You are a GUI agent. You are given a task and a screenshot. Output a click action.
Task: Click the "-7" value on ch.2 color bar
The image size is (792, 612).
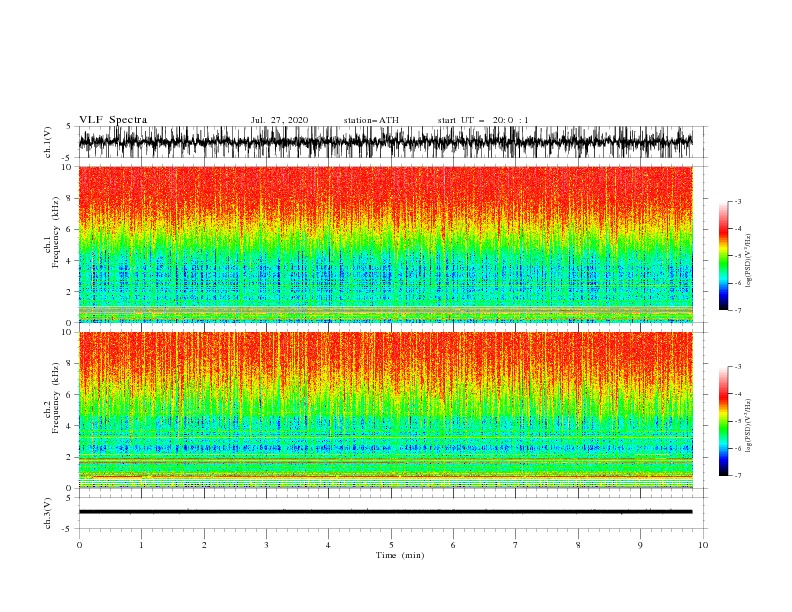point(738,475)
